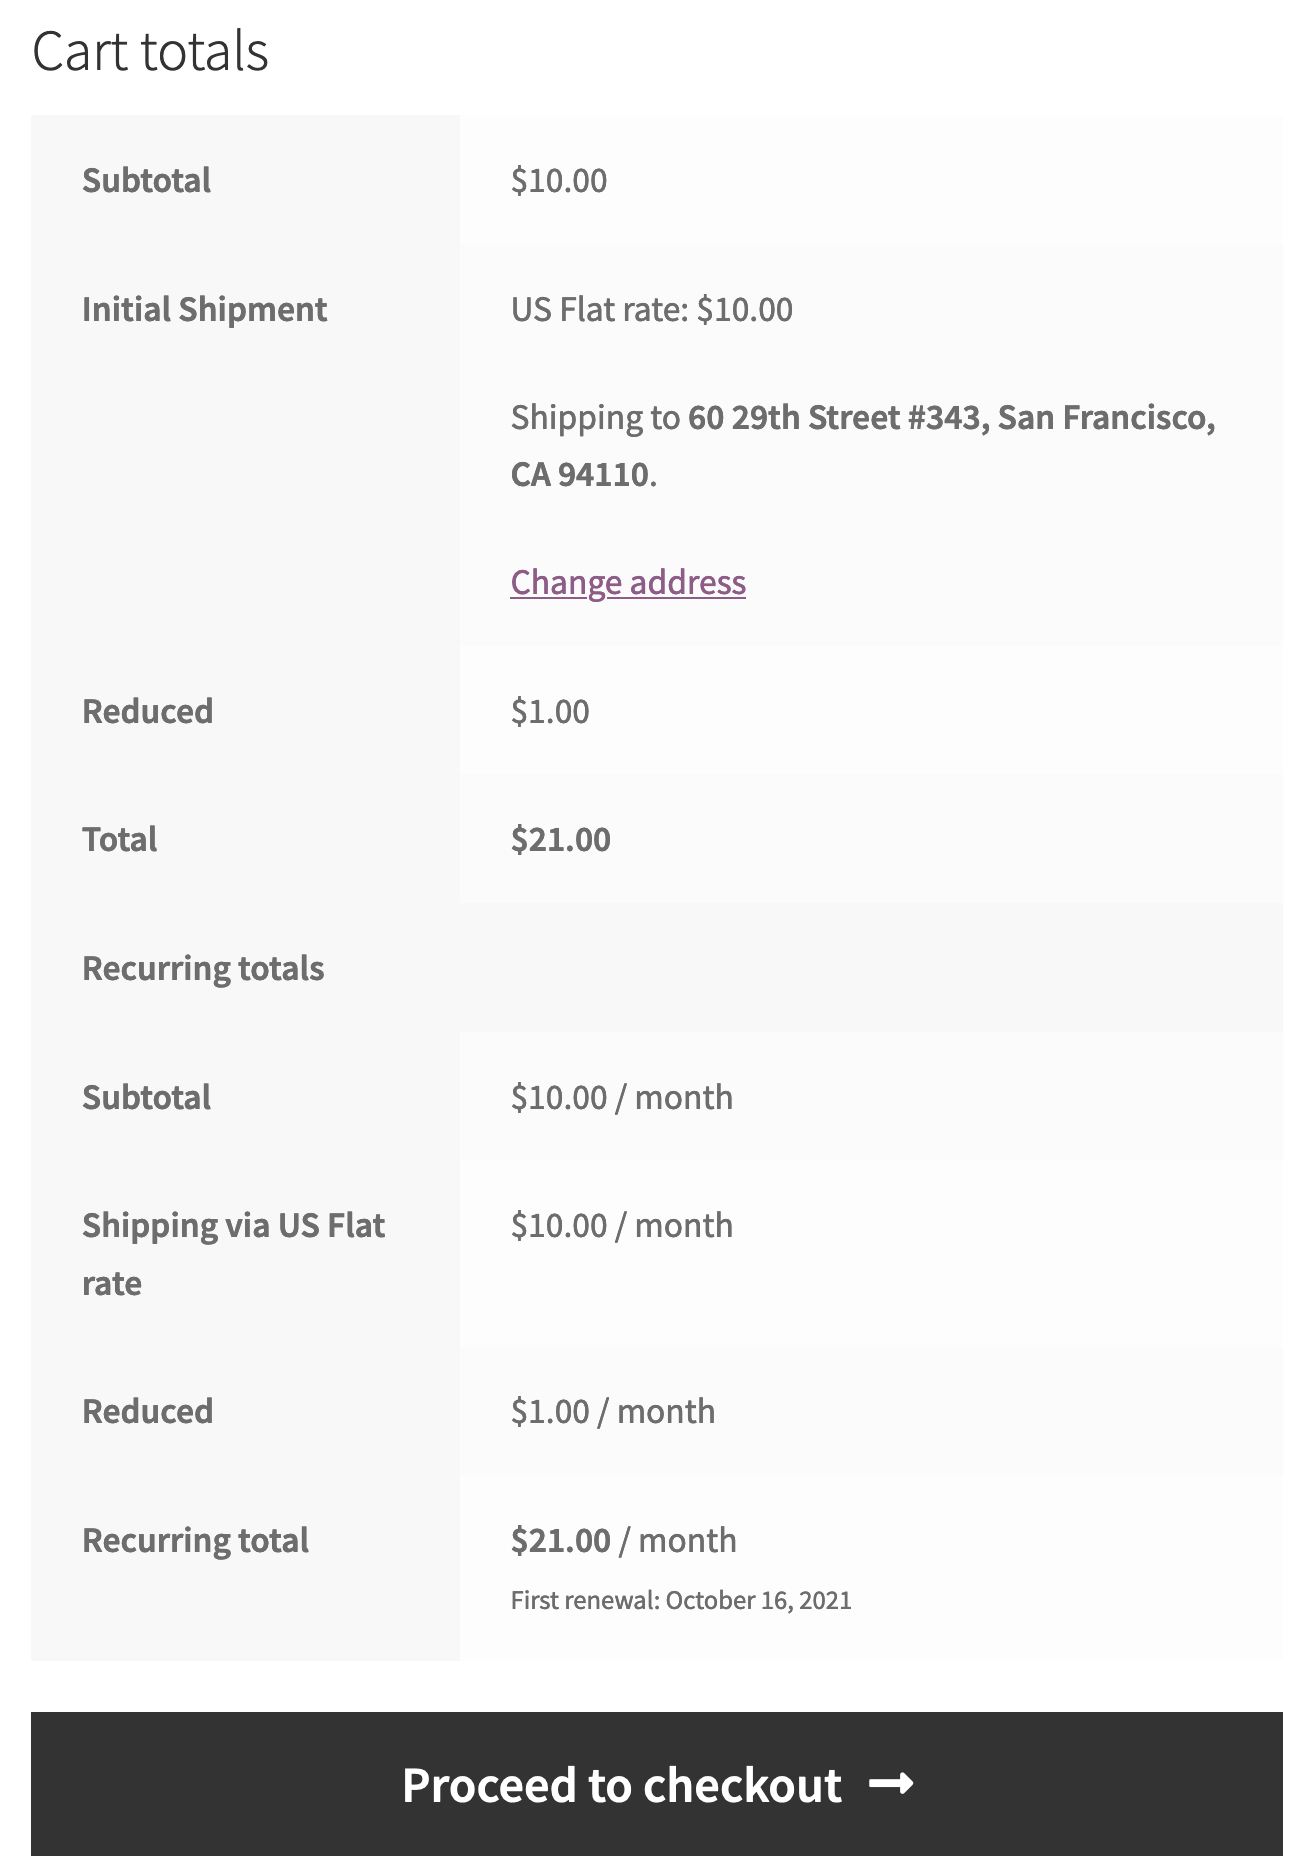The image size is (1302, 1876).
Task: Click the San Francisco shipping address text
Action: 862,445
